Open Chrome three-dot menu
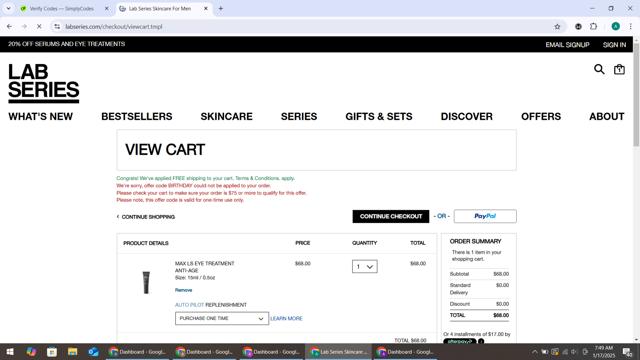640x360 pixels. point(630,27)
